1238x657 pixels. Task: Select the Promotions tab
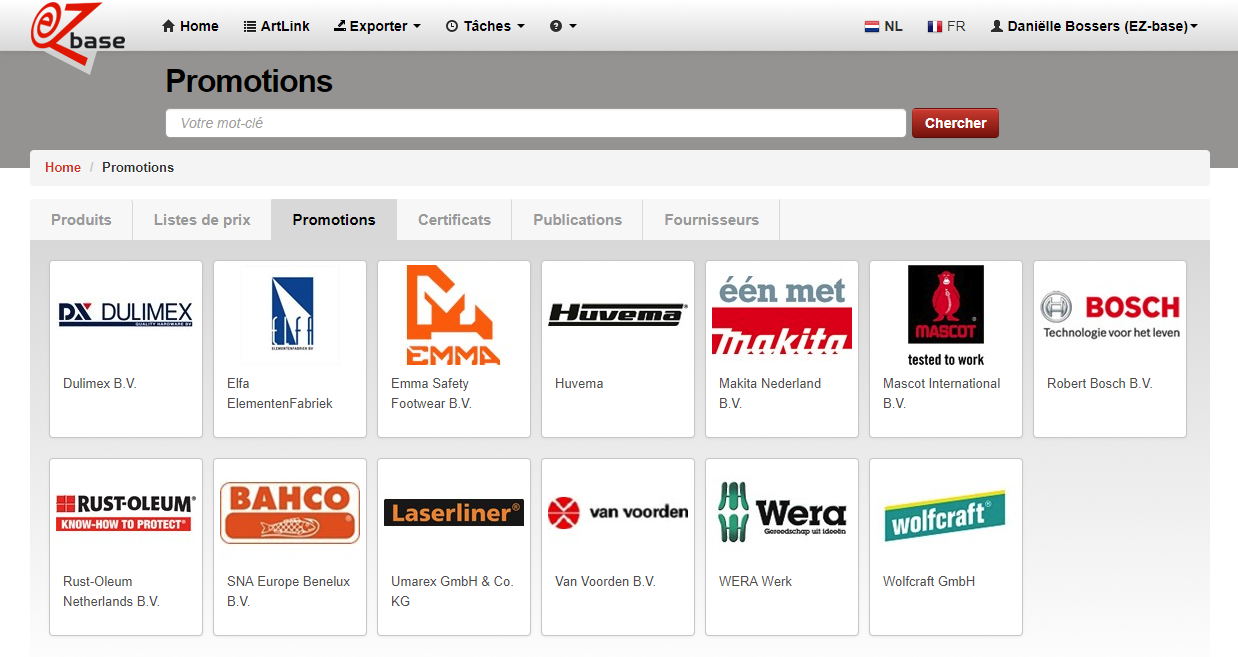tap(334, 220)
